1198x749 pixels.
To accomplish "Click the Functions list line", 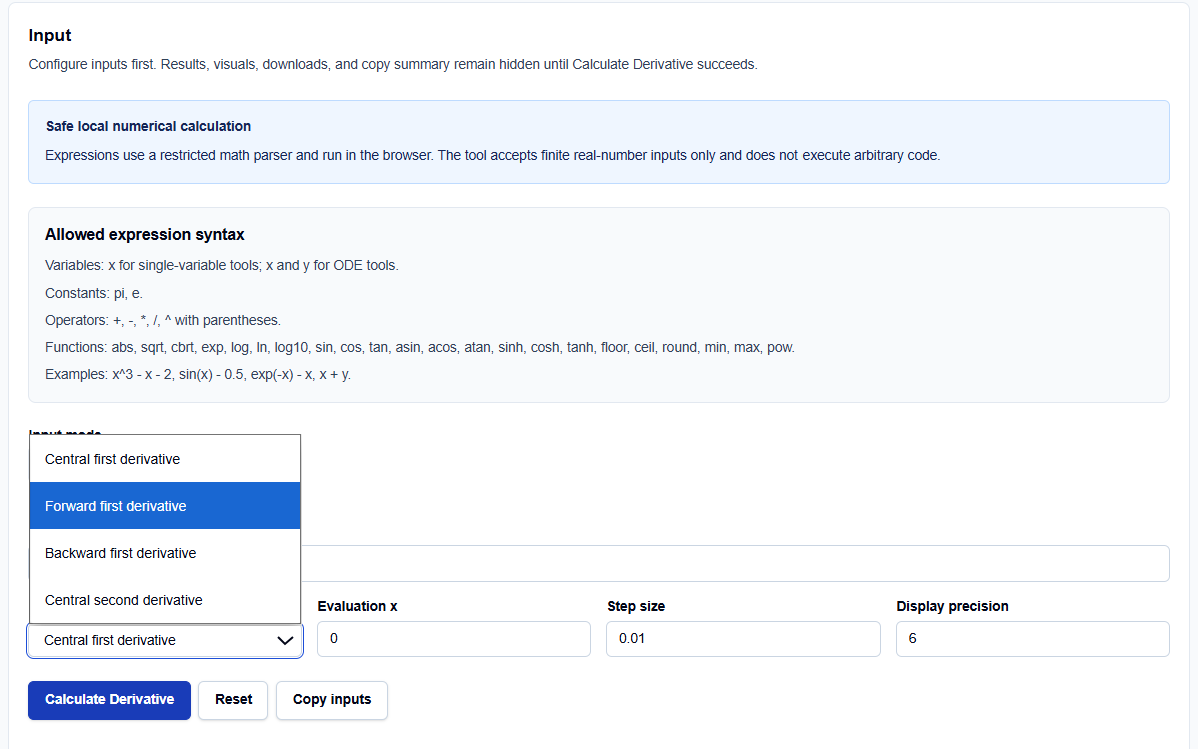I will [419, 348].
